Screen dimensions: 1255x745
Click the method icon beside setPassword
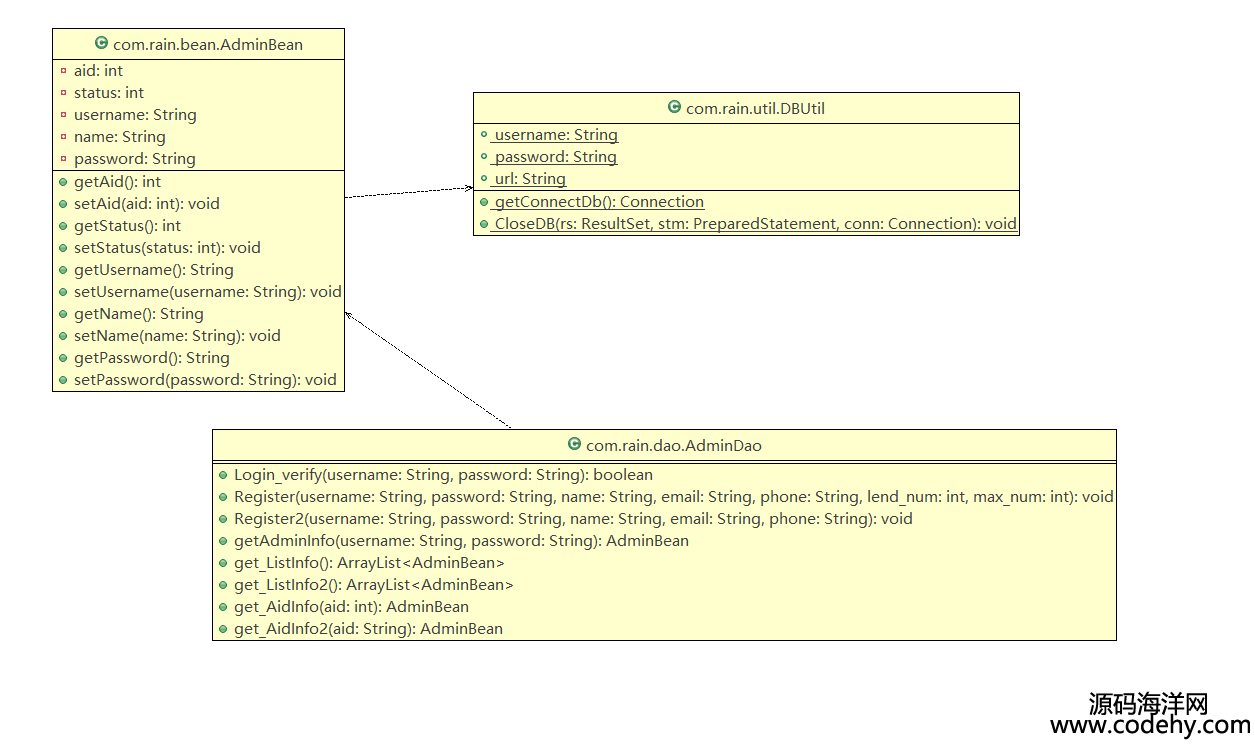[63, 380]
